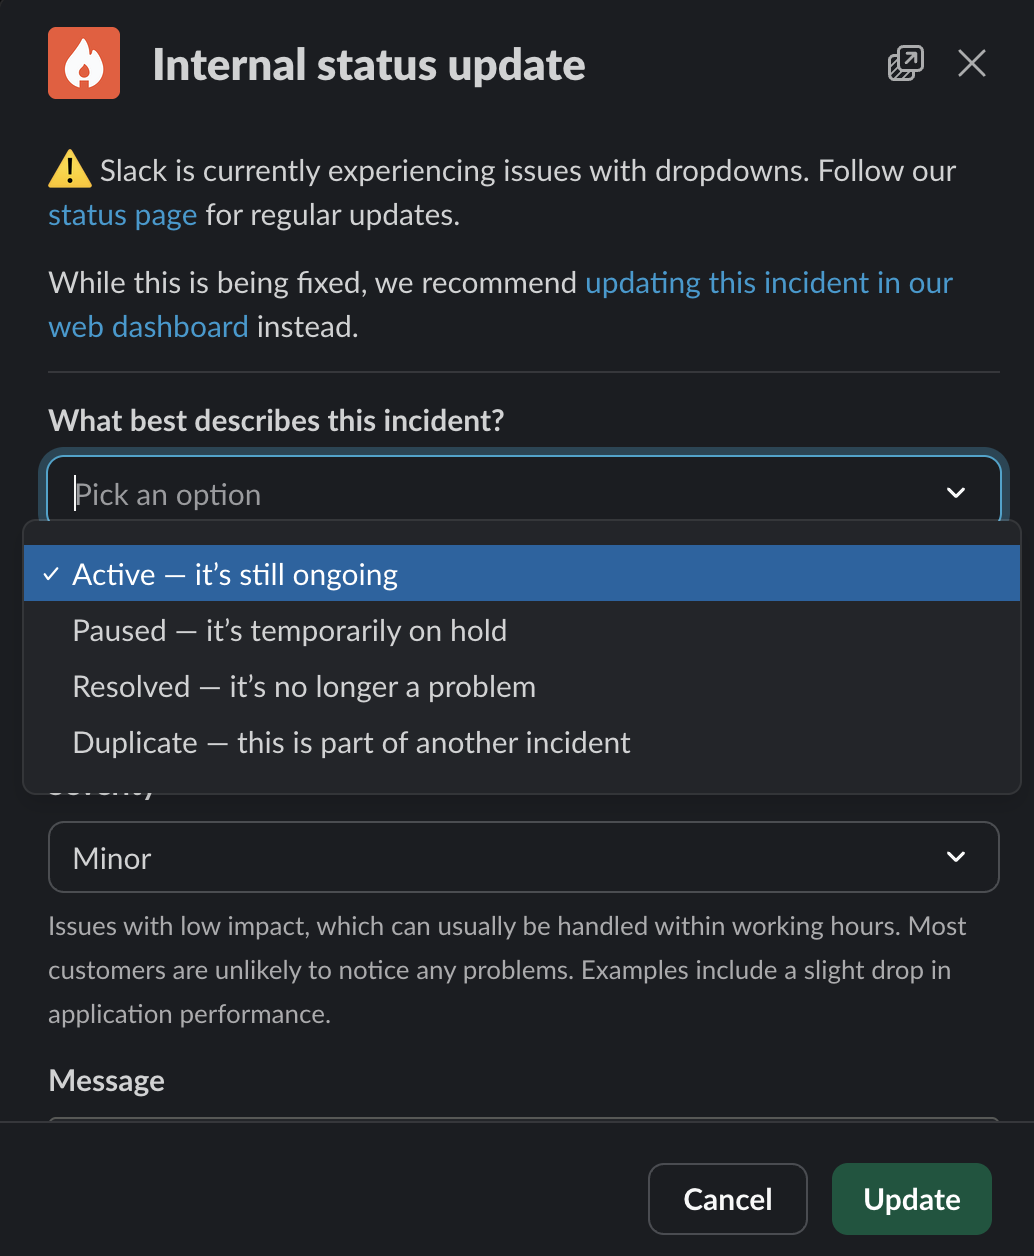Click the chevron arrow on the Minor dropdown
Viewport: 1034px width, 1256px height.
click(x=956, y=857)
